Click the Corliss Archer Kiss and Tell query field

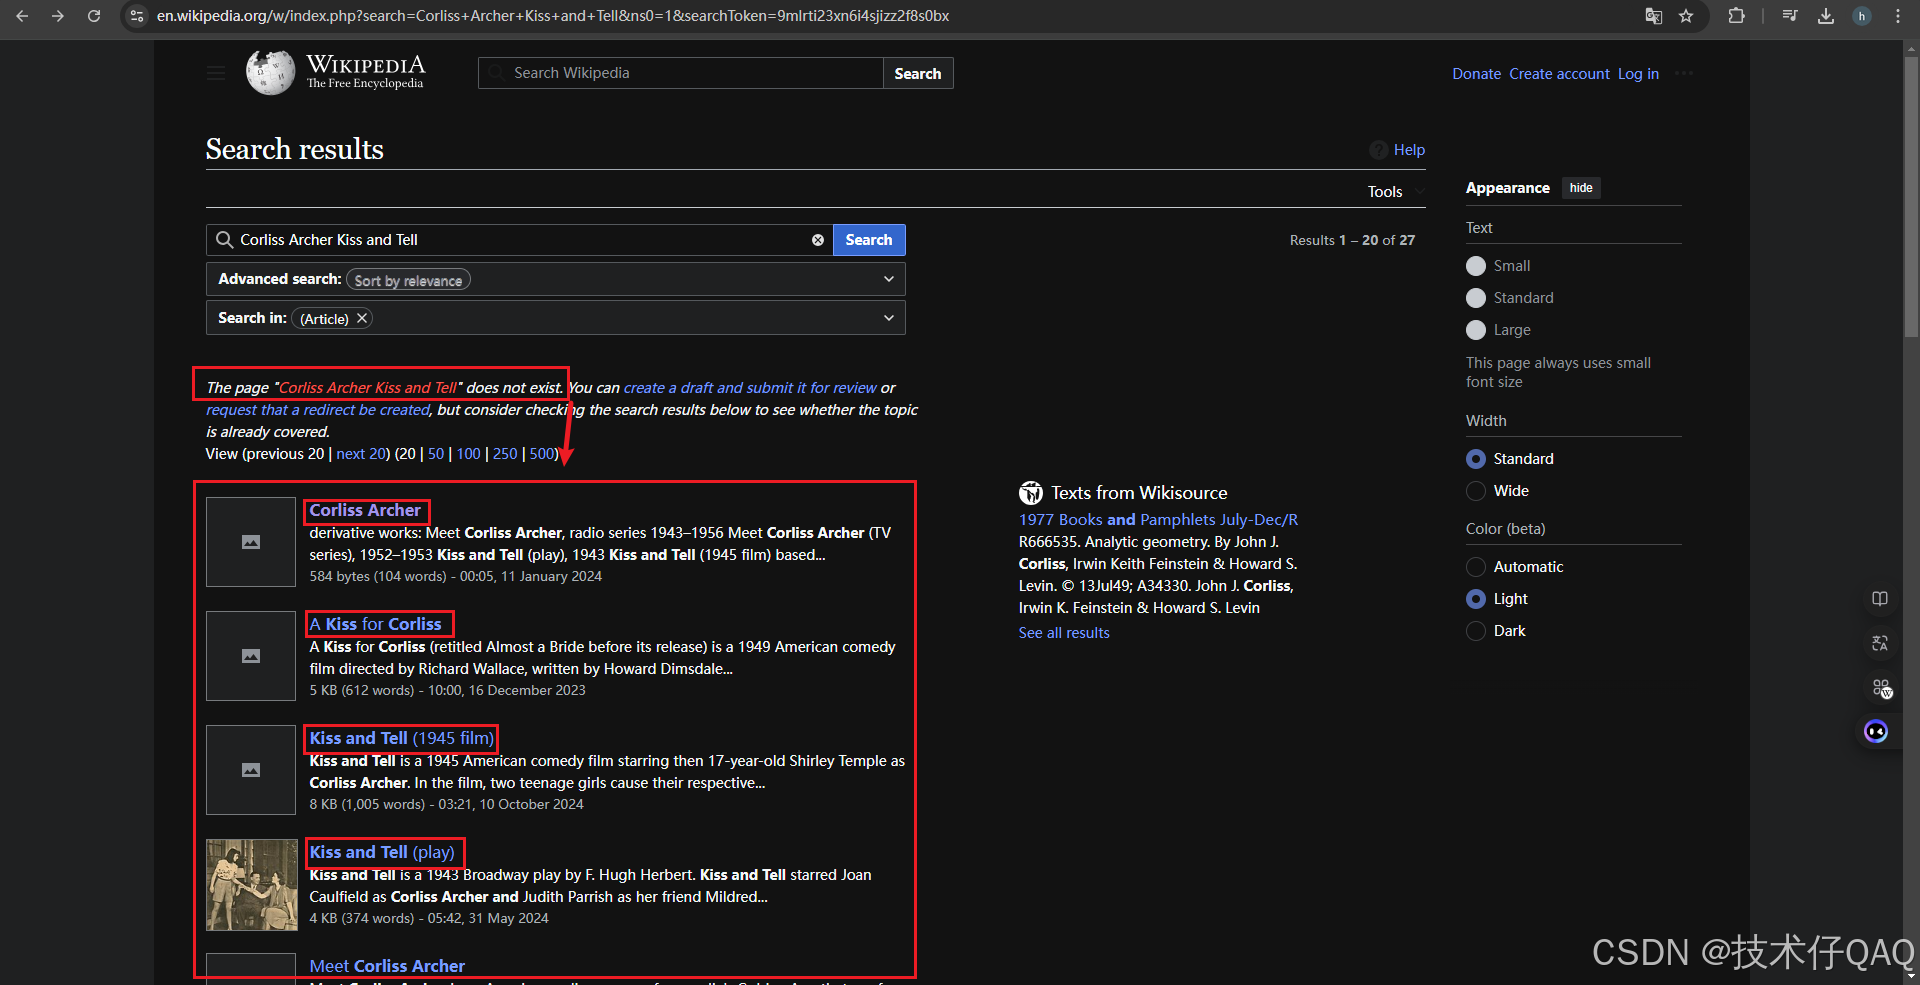point(520,240)
